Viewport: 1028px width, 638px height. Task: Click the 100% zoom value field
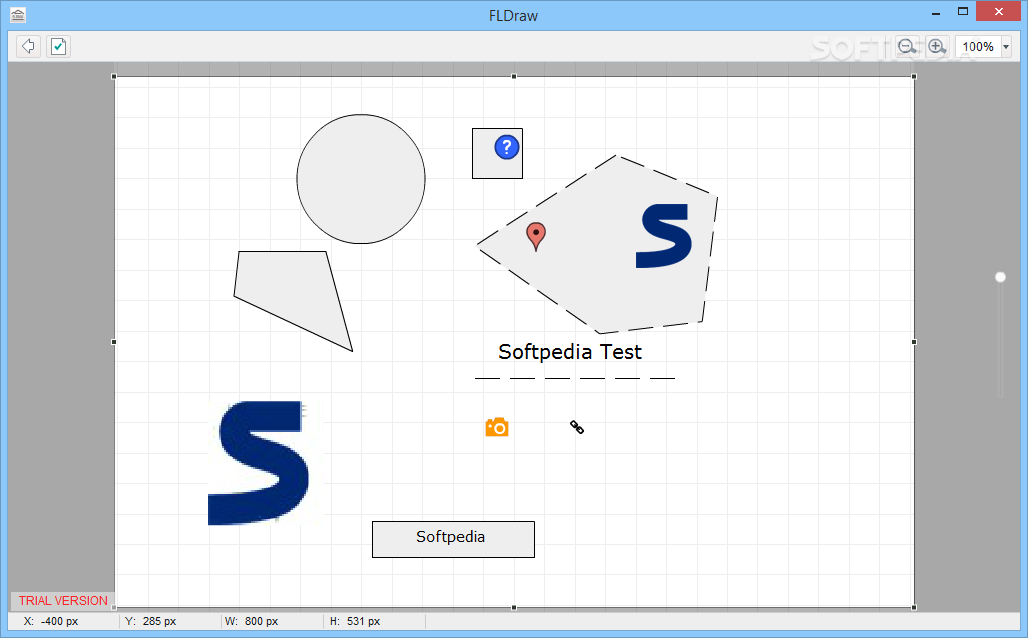point(978,47)
